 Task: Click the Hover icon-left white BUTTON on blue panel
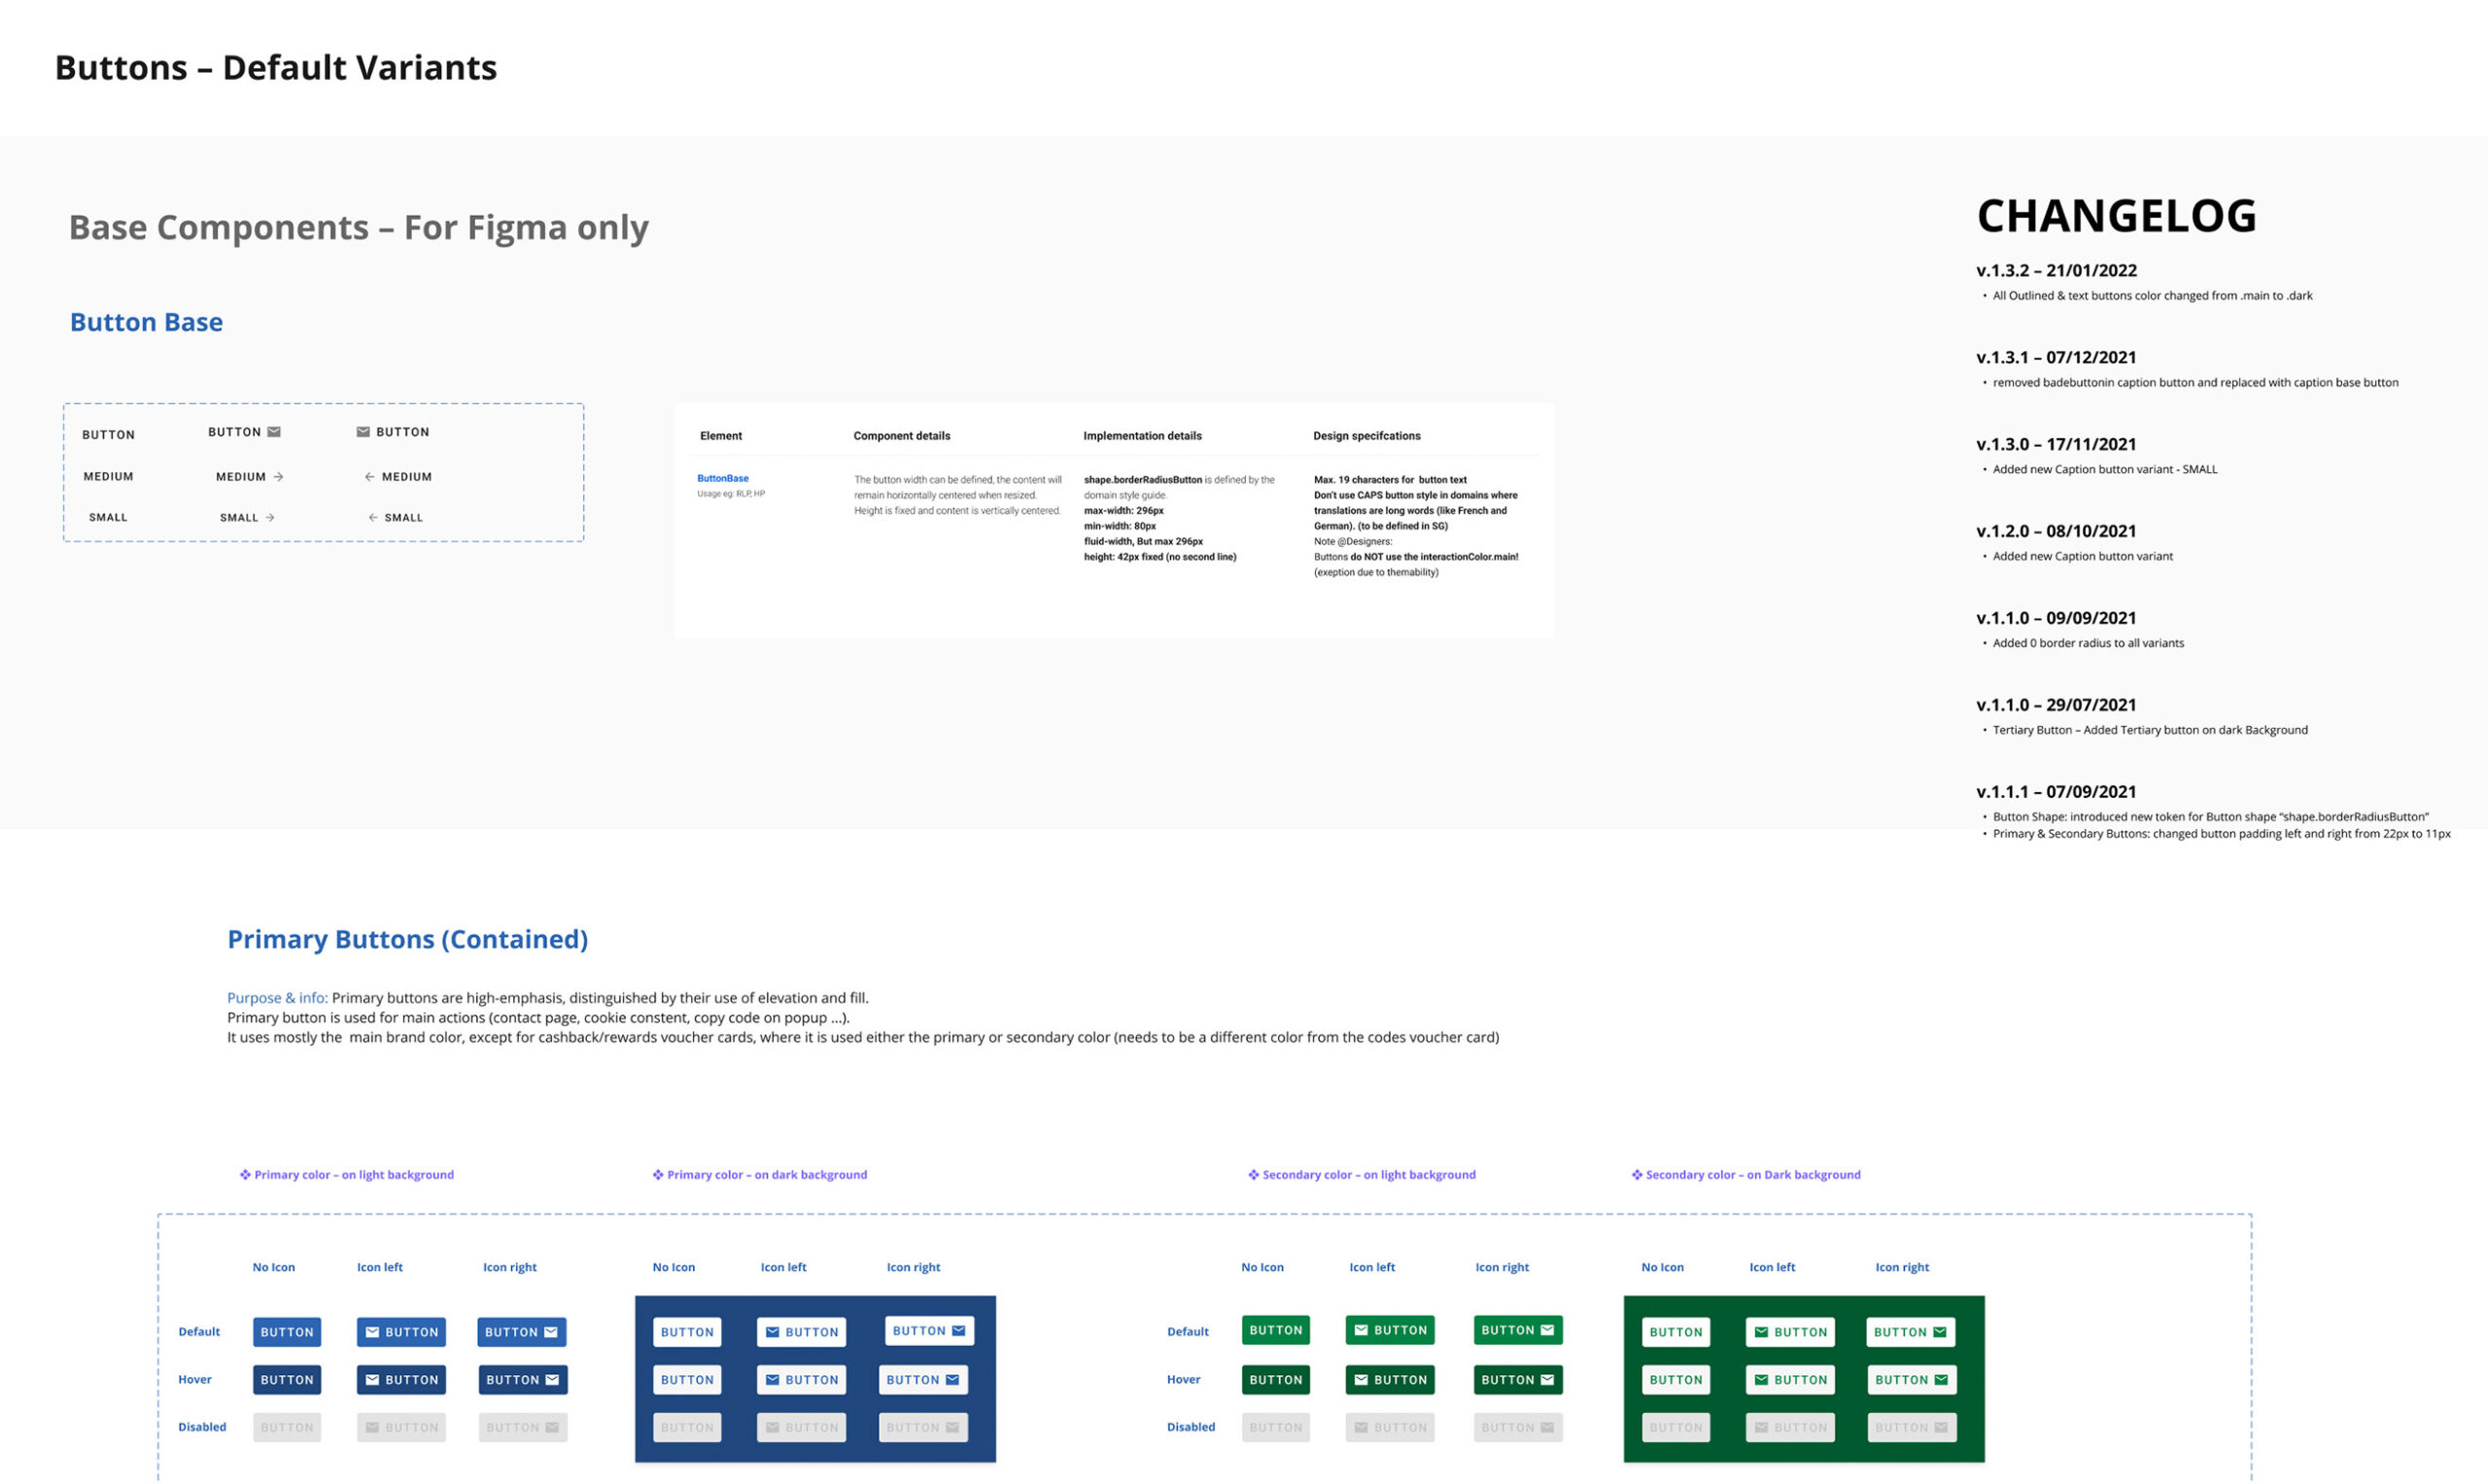click(x=801, y=1380)
